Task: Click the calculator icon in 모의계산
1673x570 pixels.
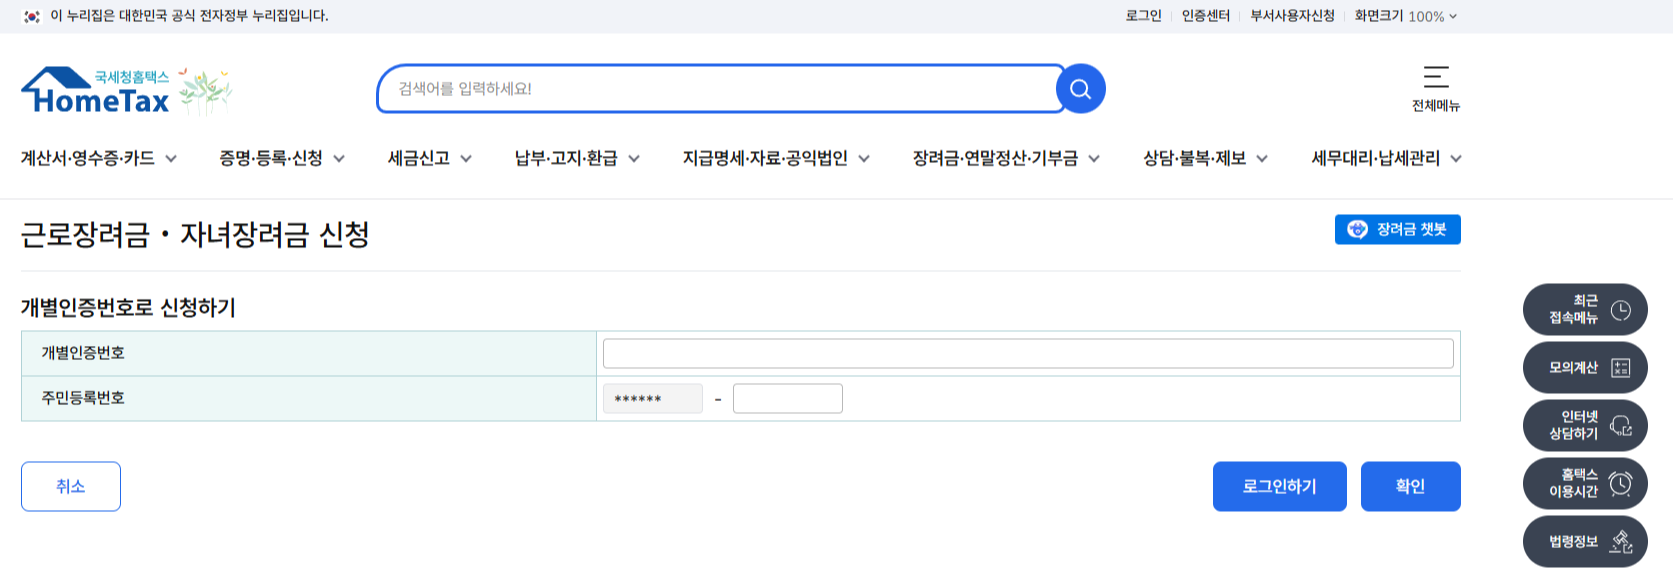Action: click(1621, 368)
